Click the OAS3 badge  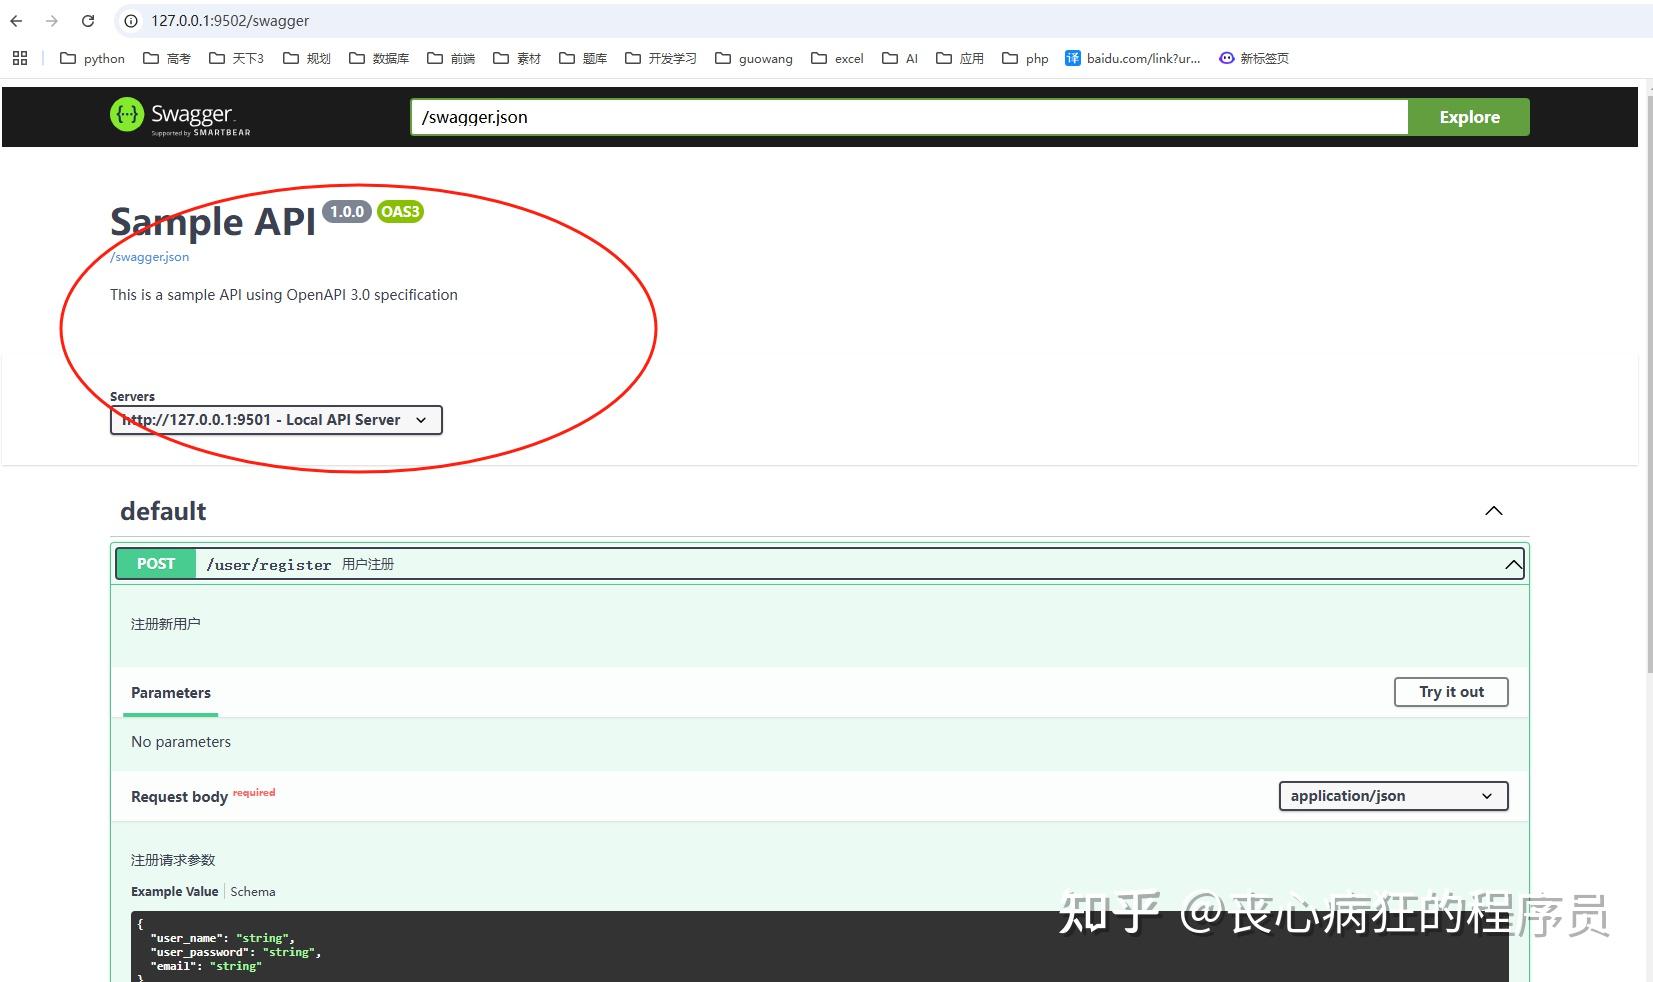point(400,211)
